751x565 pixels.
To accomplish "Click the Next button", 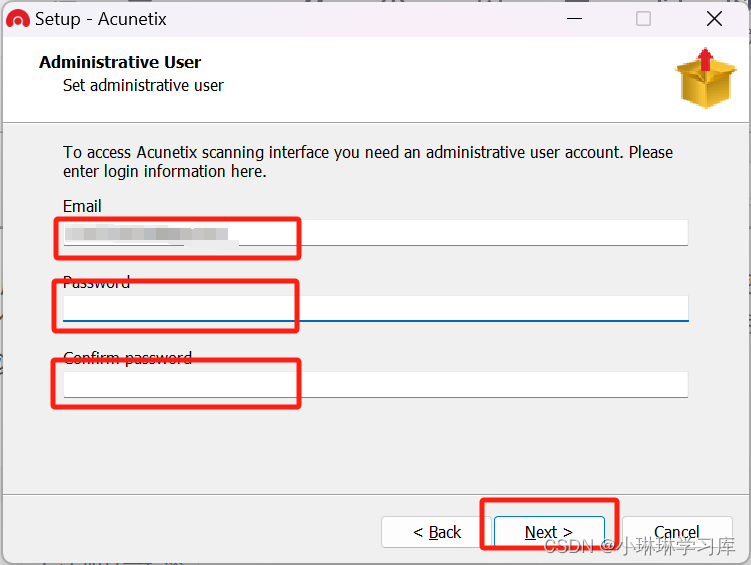I will pyautogui.click(x=549, y=532).
